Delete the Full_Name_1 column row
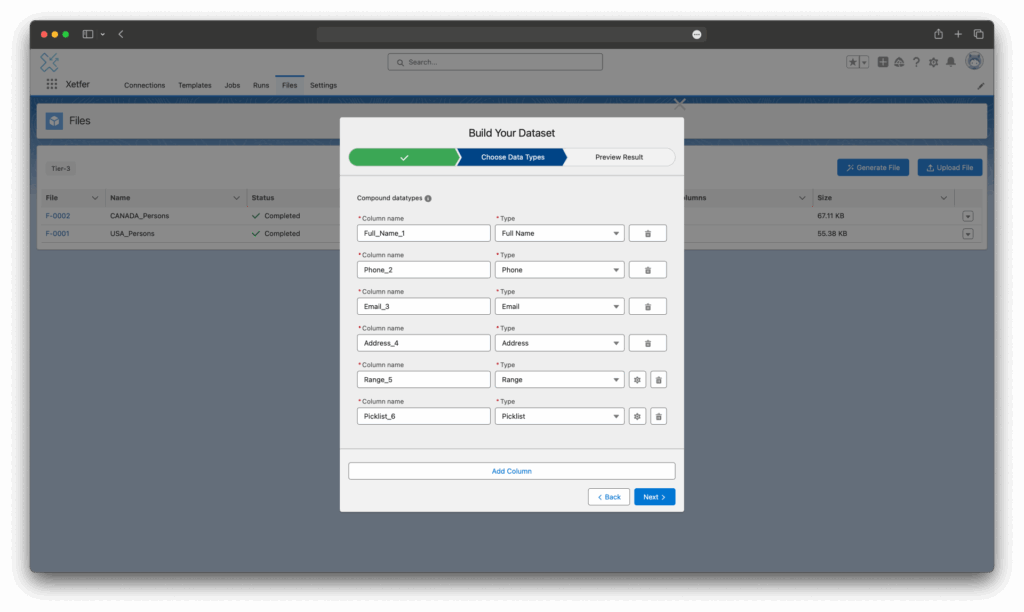The height and width of the screenshot is (612, 1024). point(647,233)
